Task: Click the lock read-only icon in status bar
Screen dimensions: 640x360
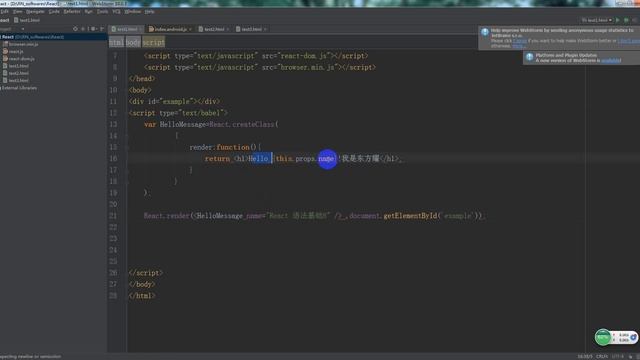Action: pyautogui.click(x=631, y=356)
